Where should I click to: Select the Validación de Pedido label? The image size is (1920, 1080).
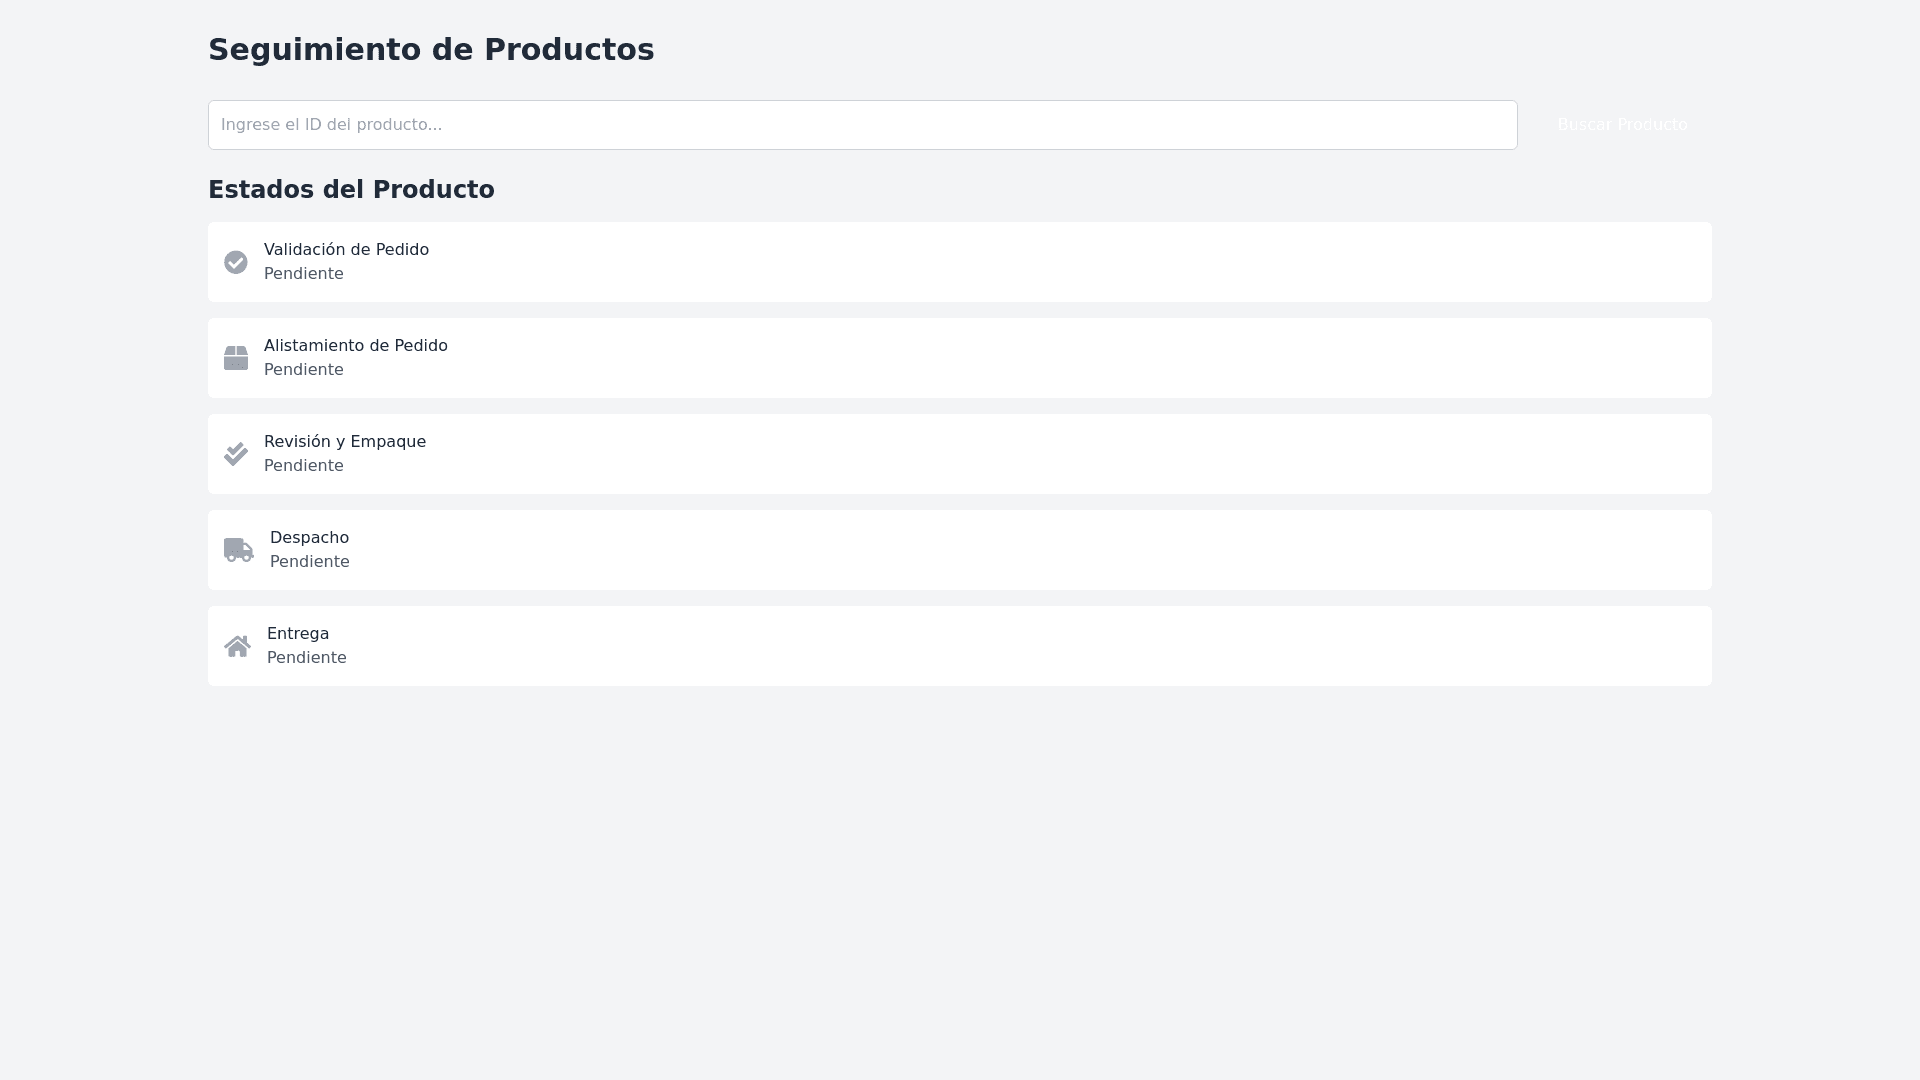[x=346, y=250]
